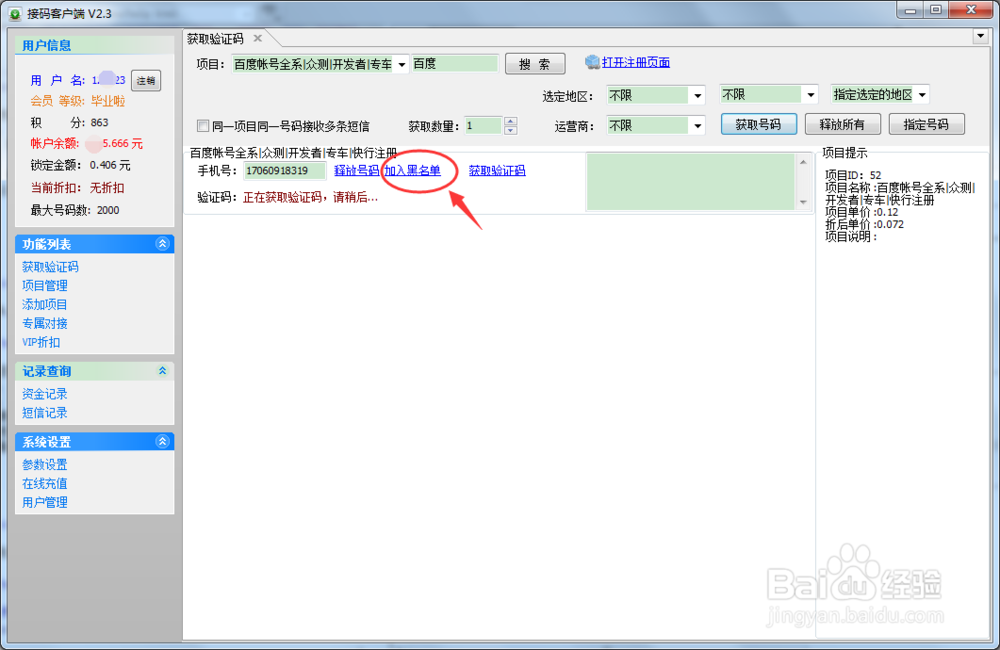Screen dimensions: 1000x650
Task: Increase 获取数量 with up arrow
Action: point(510,121)
